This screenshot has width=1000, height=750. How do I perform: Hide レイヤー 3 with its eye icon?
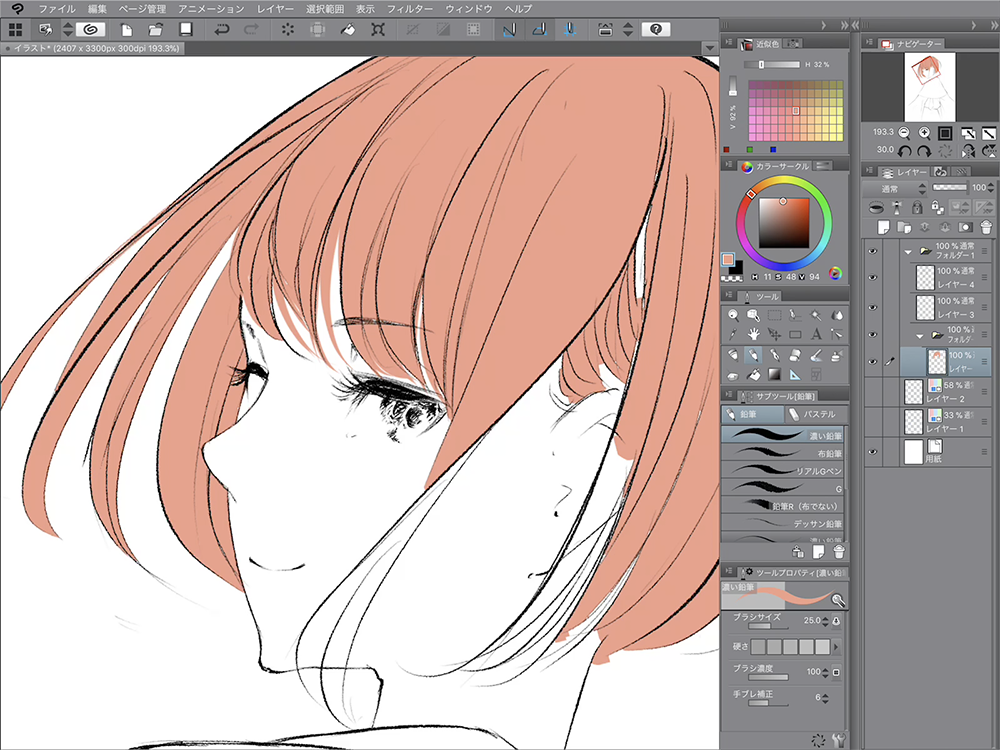pyautogui.click(x=872, y=307)
